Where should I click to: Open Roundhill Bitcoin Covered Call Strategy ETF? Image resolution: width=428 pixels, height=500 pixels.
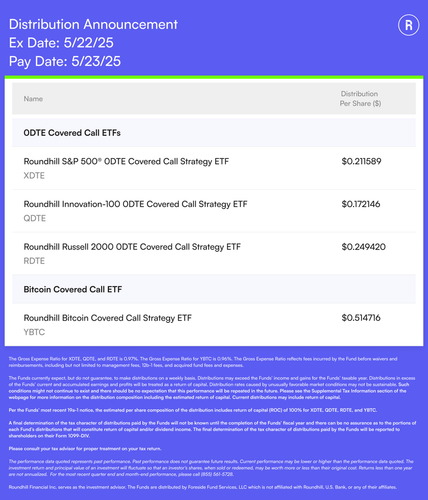107,318
